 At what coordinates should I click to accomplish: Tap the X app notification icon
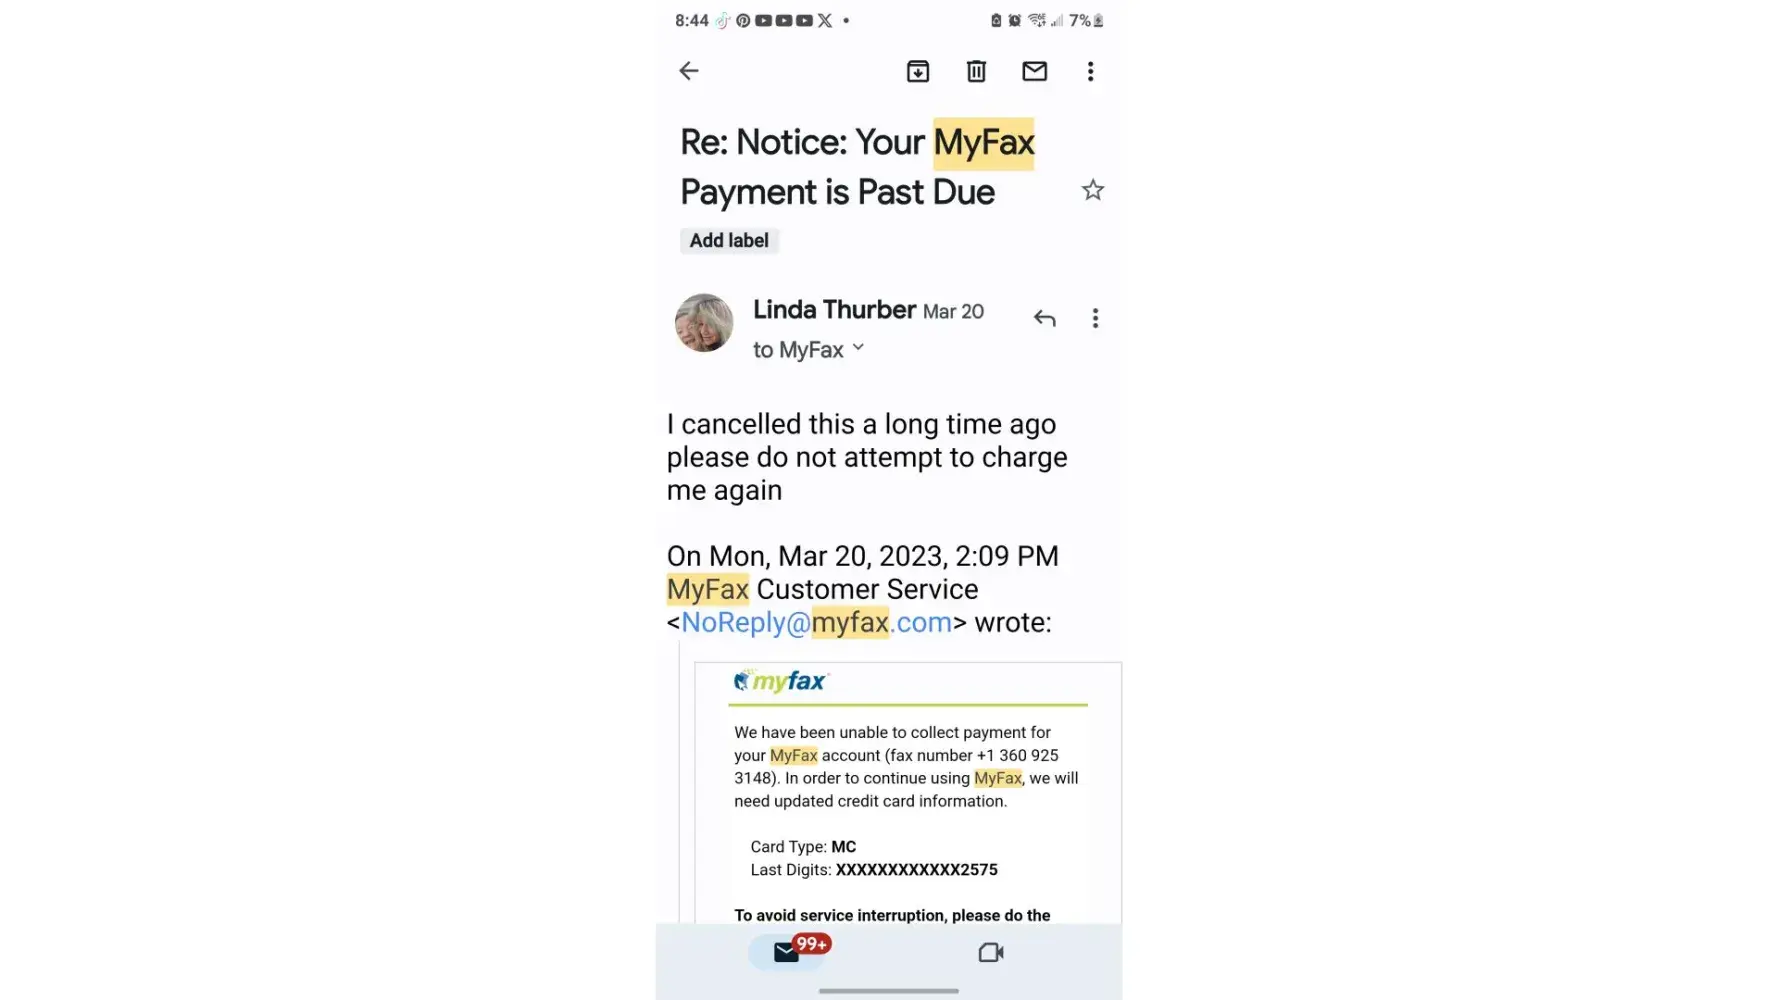tap(824, 20)
